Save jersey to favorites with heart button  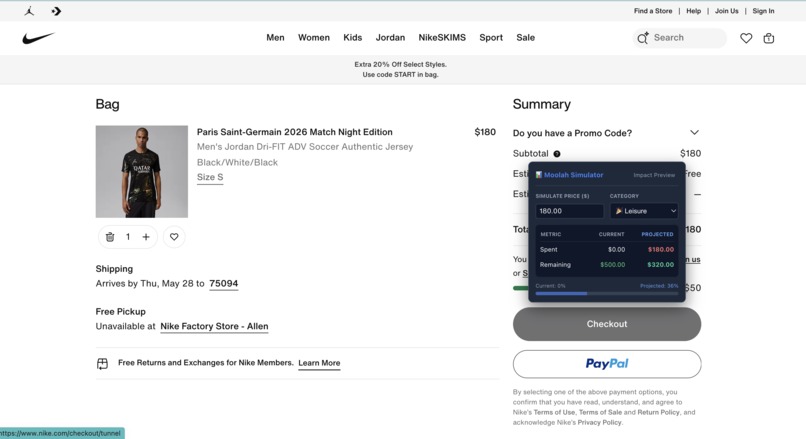tap(174, 237)
